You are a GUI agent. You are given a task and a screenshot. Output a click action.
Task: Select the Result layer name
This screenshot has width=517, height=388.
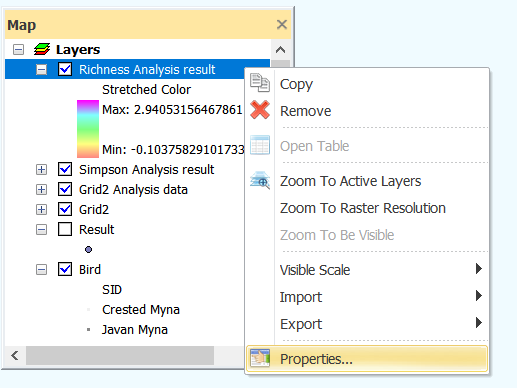click(96, 230)
